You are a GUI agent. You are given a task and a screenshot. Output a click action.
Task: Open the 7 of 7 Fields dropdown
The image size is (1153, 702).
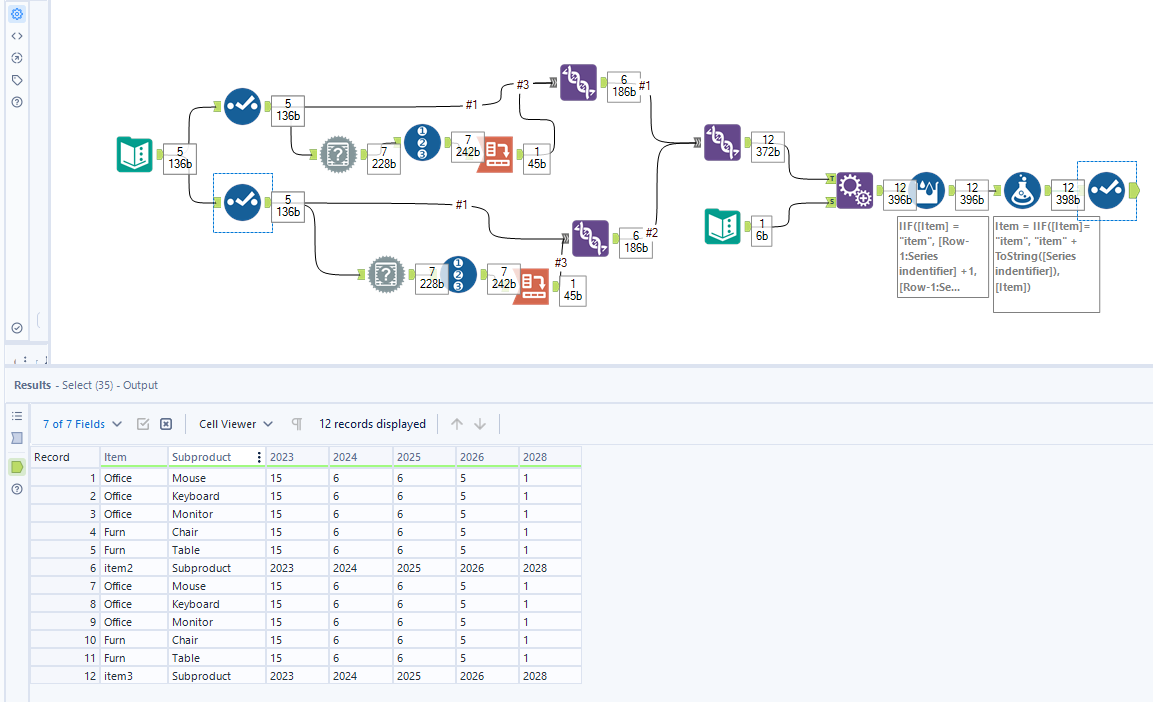tap(78, 424)
